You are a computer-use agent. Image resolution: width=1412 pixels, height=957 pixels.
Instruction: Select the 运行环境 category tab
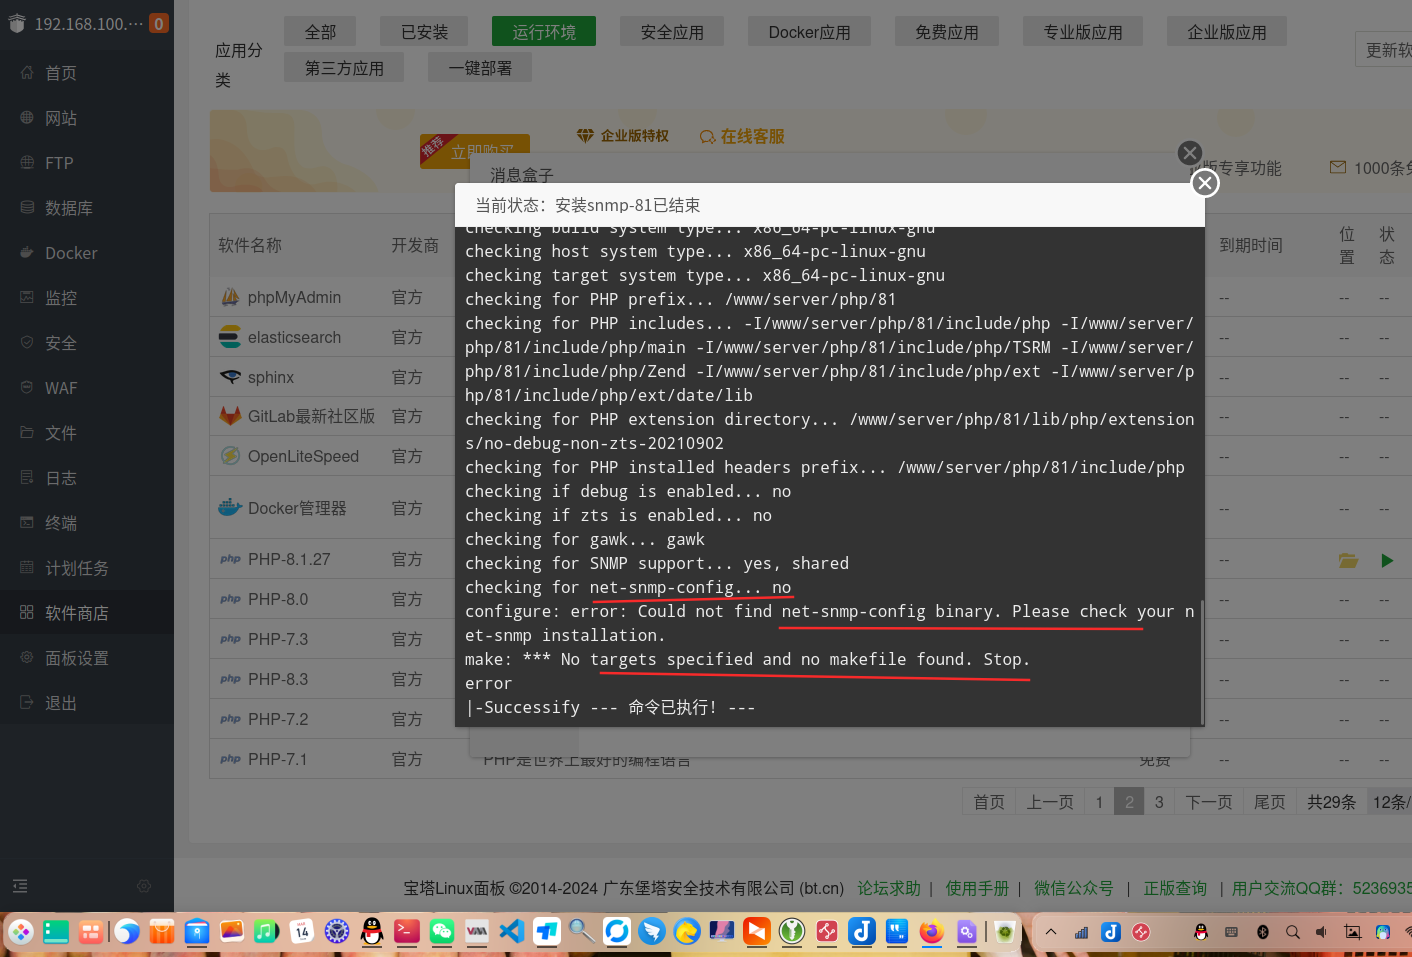tap(544, 32)
